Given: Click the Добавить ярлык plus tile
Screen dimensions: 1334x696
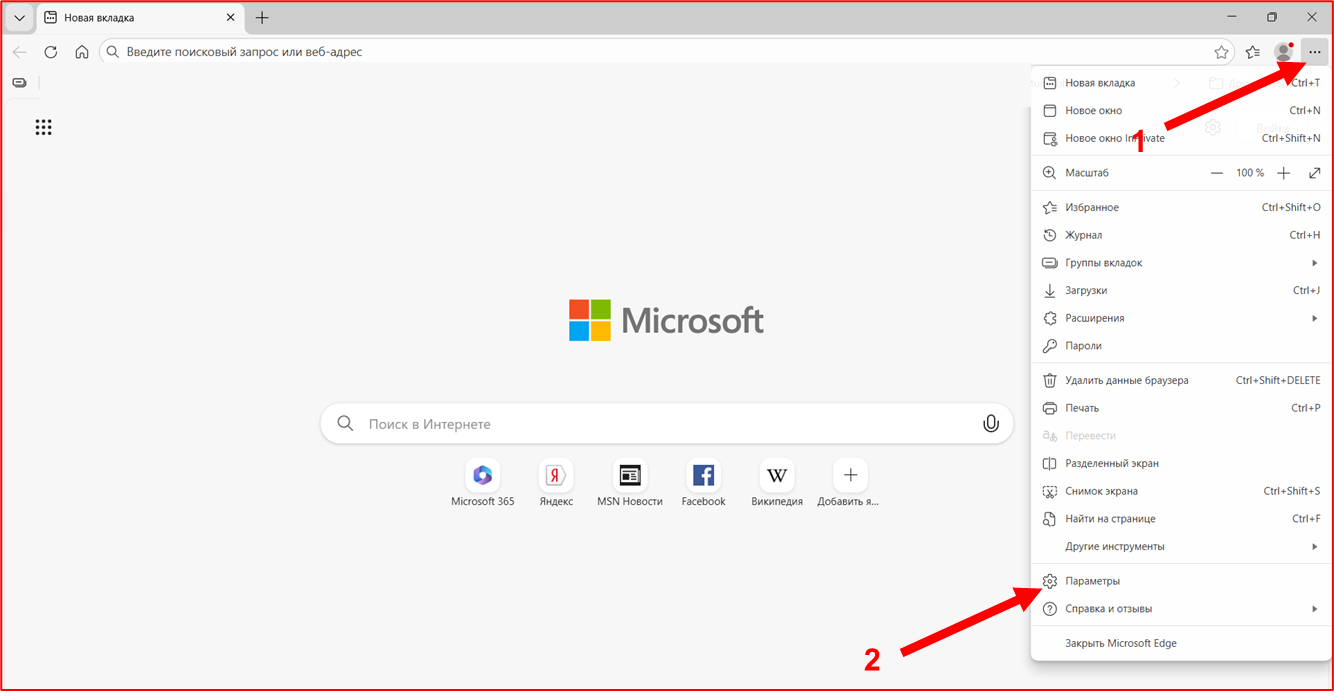Looking at the screenshot, I should coord(850,475).
